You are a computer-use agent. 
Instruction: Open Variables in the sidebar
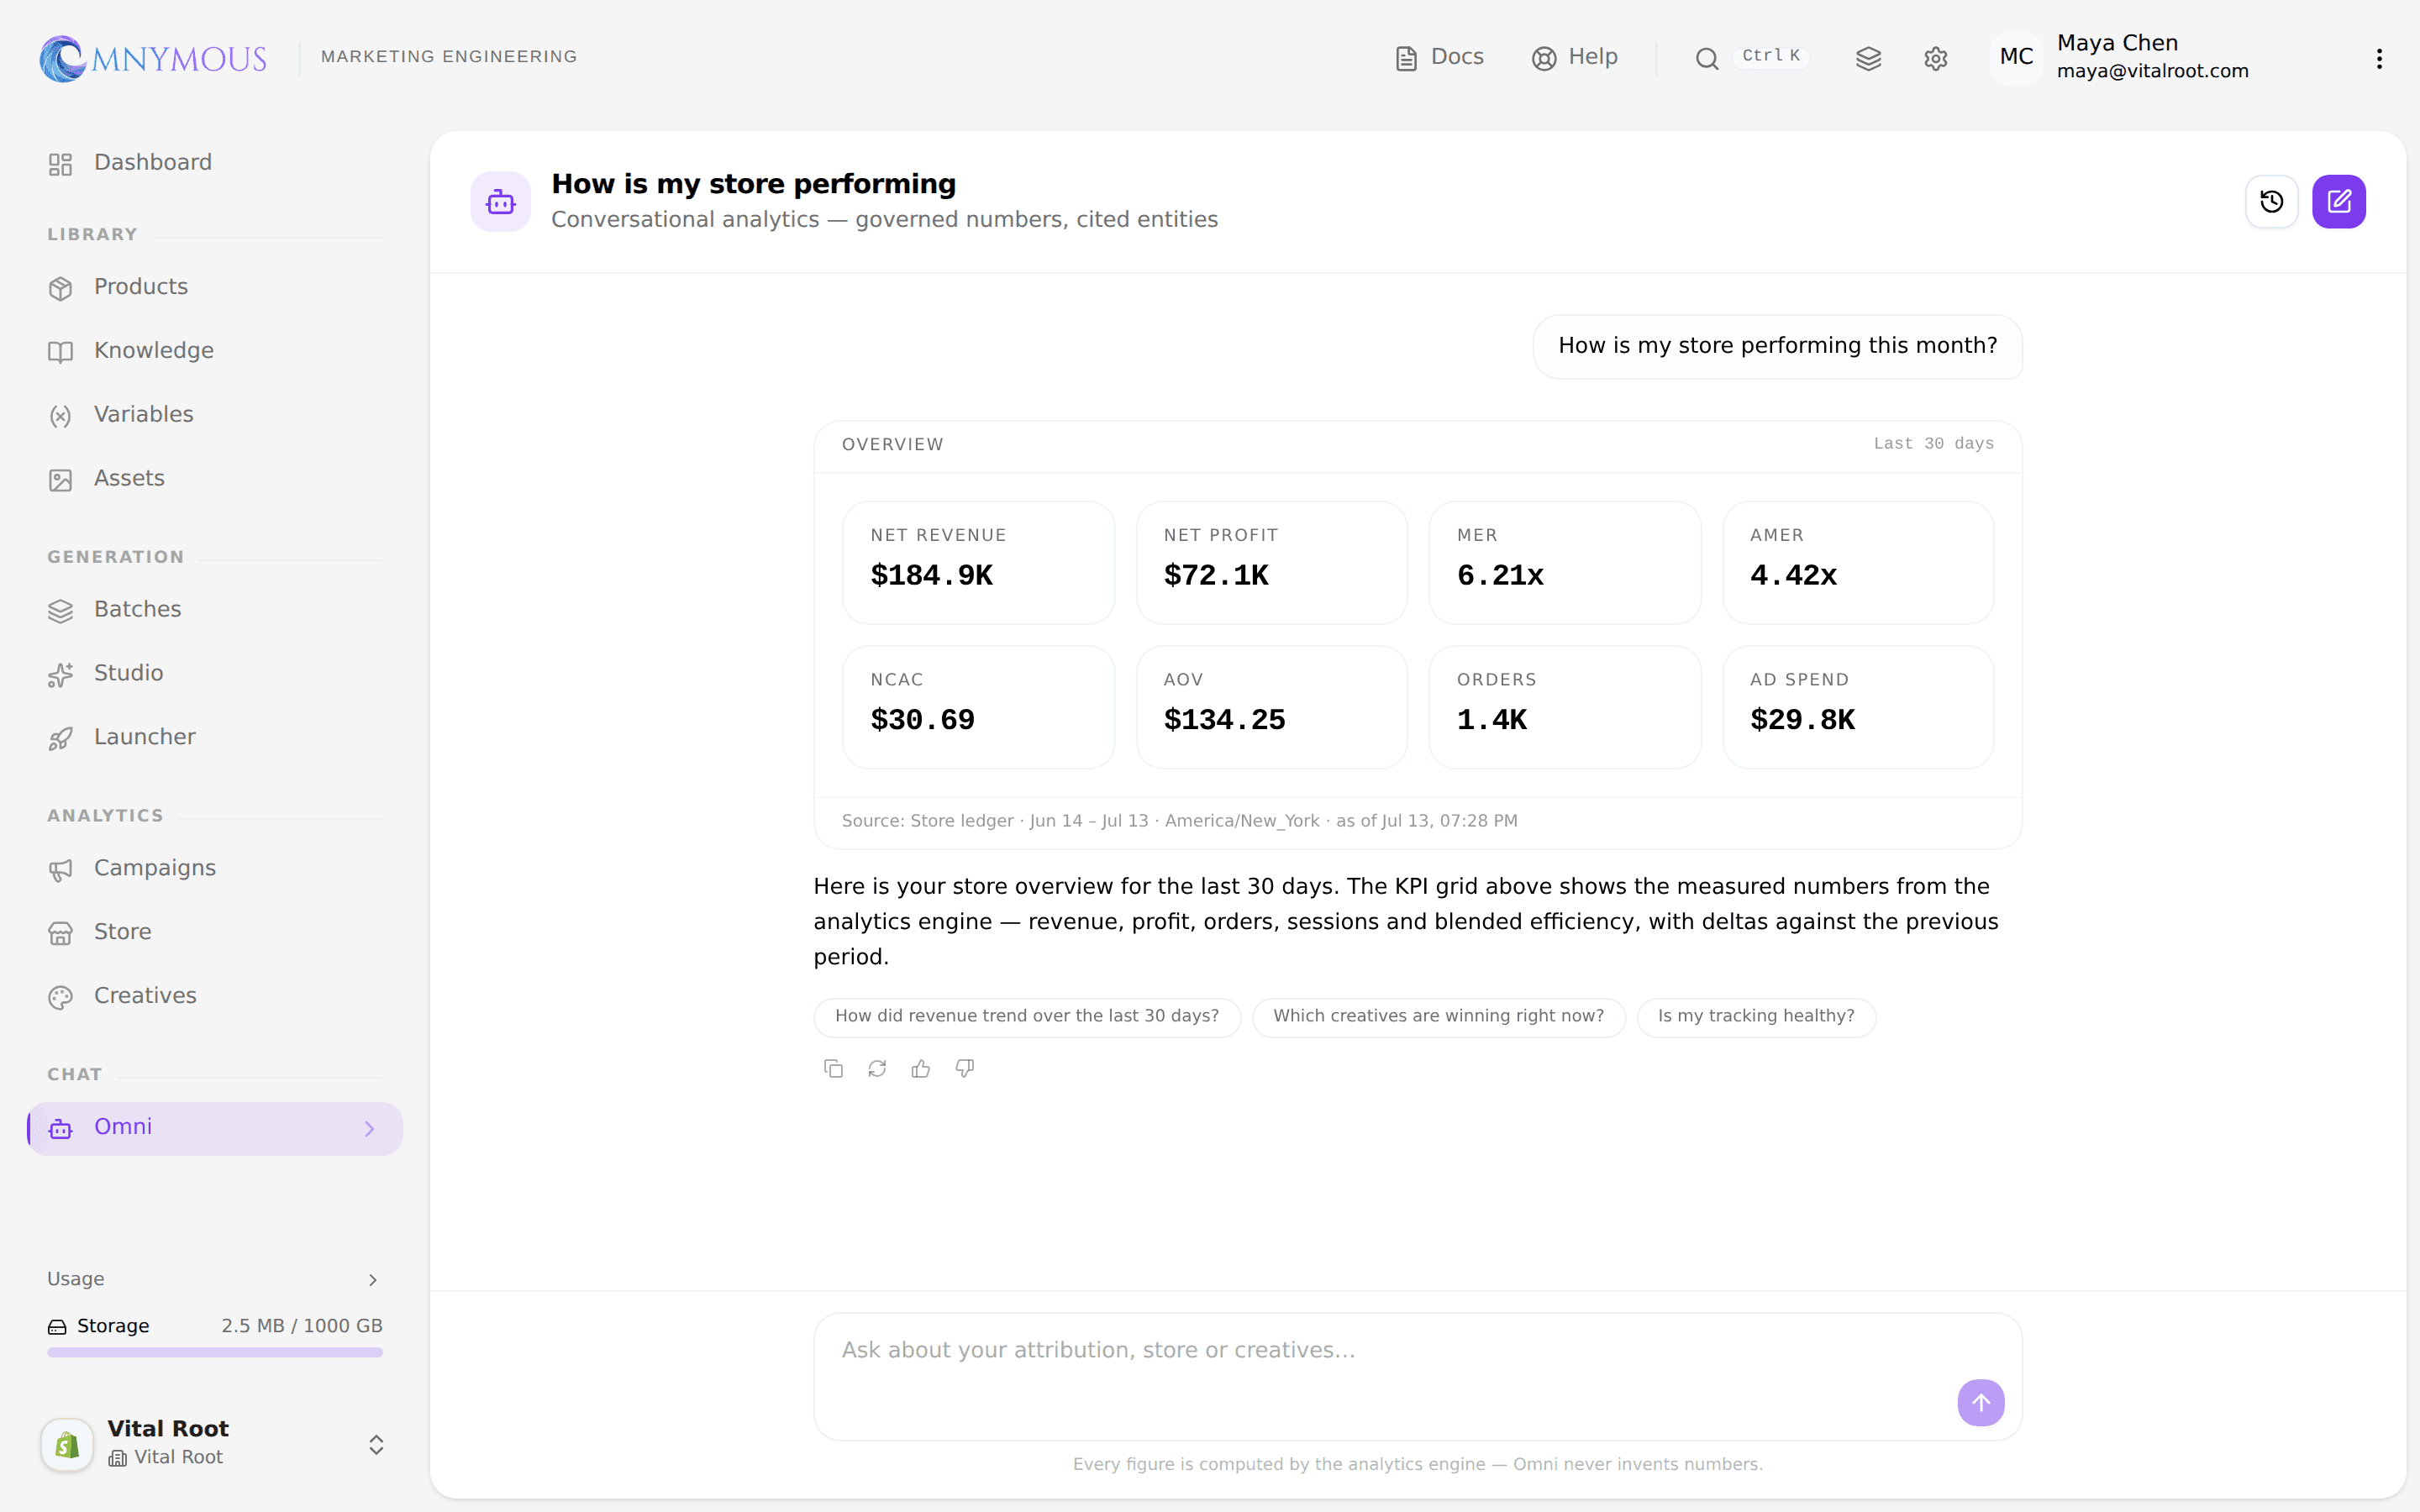[x=215, y=415]
